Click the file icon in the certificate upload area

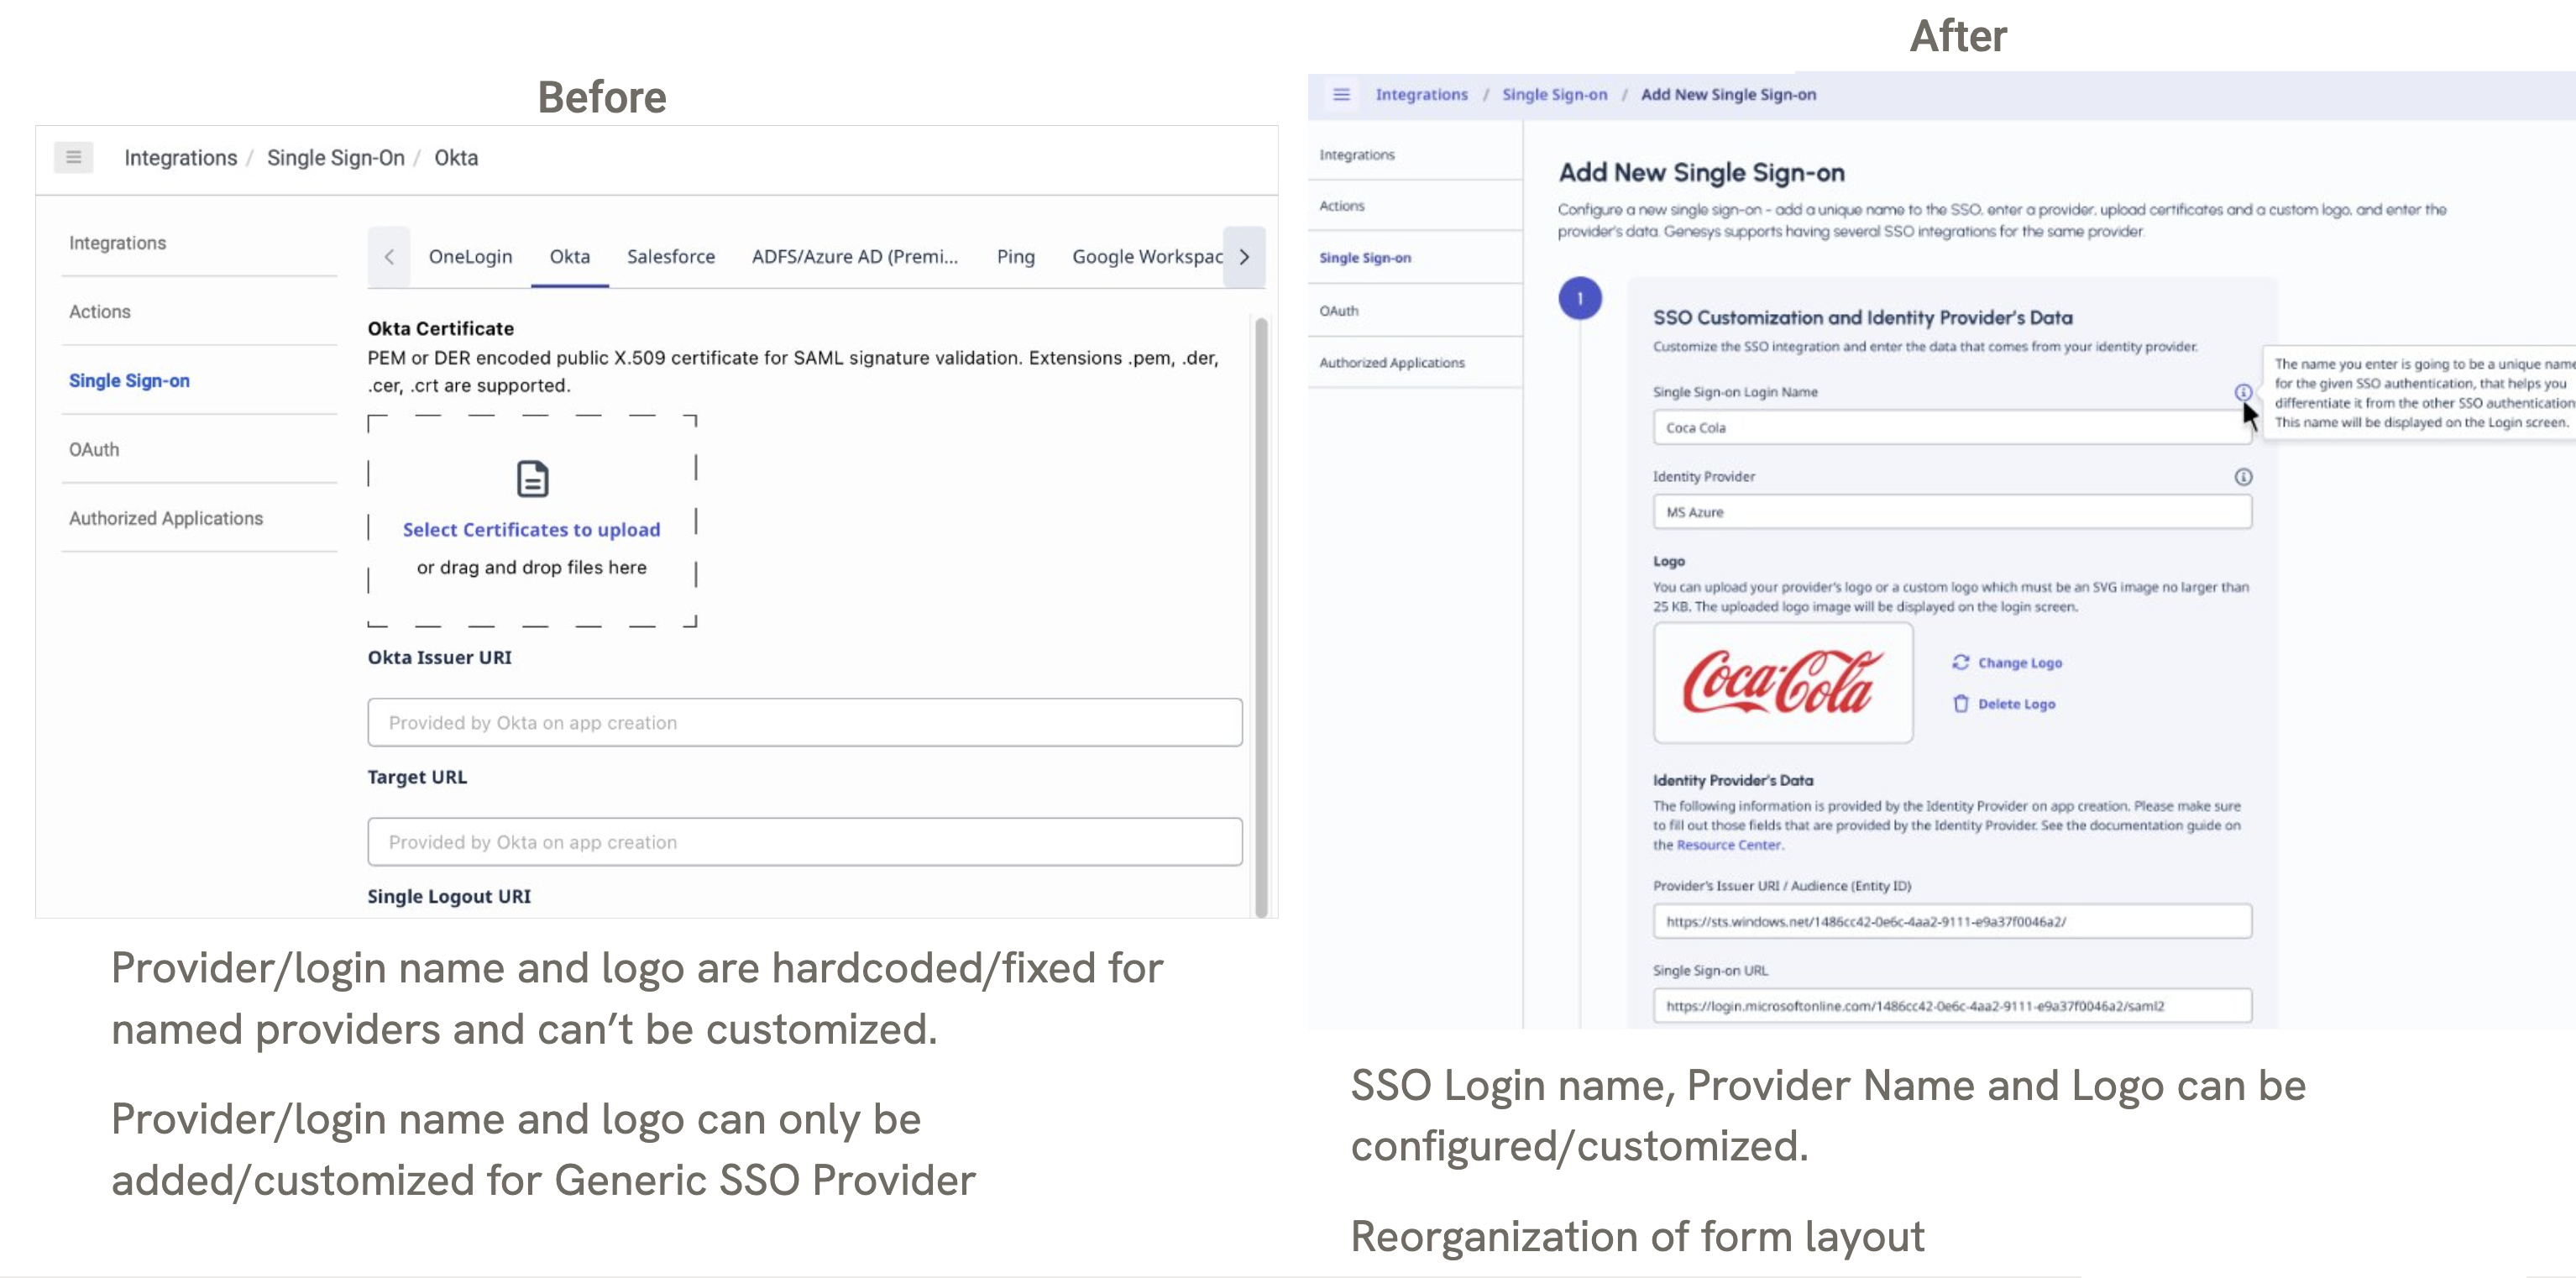click(532, 479)
